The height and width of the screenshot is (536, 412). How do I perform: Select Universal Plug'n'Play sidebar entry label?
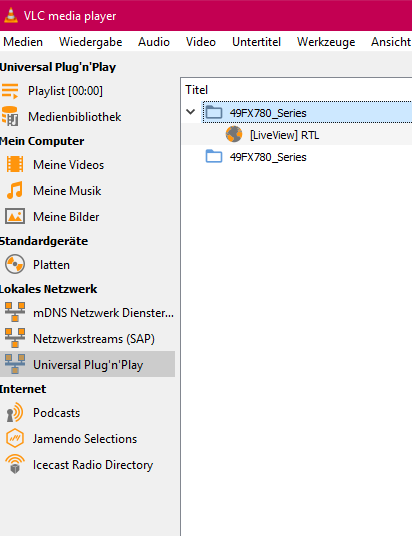(88, 365)
